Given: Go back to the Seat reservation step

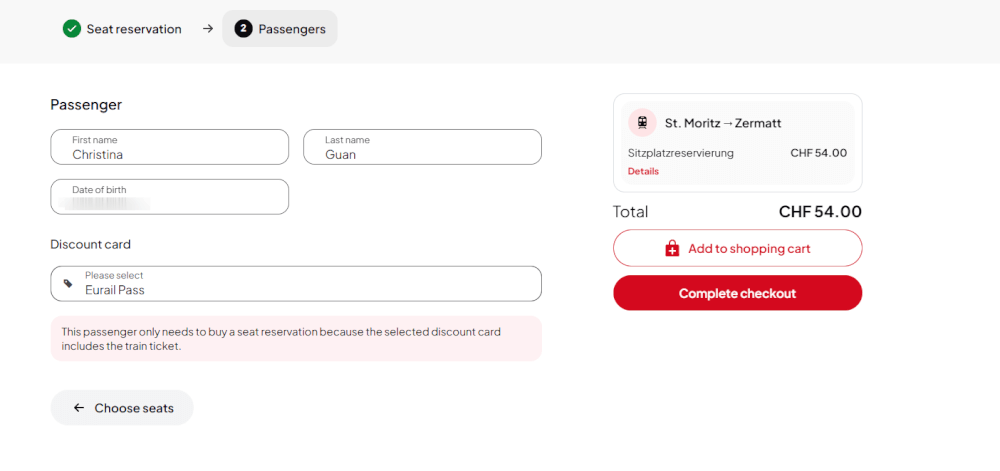Looking at the screenshot, I should click(133, 29).
